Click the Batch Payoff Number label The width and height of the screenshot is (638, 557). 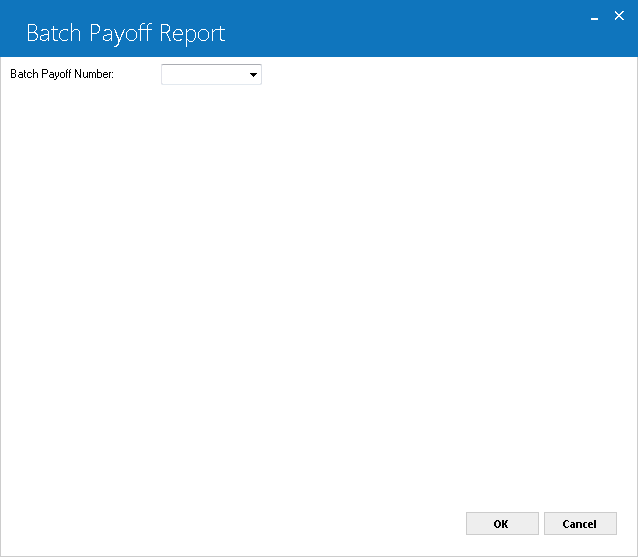(x=62, y=74)
